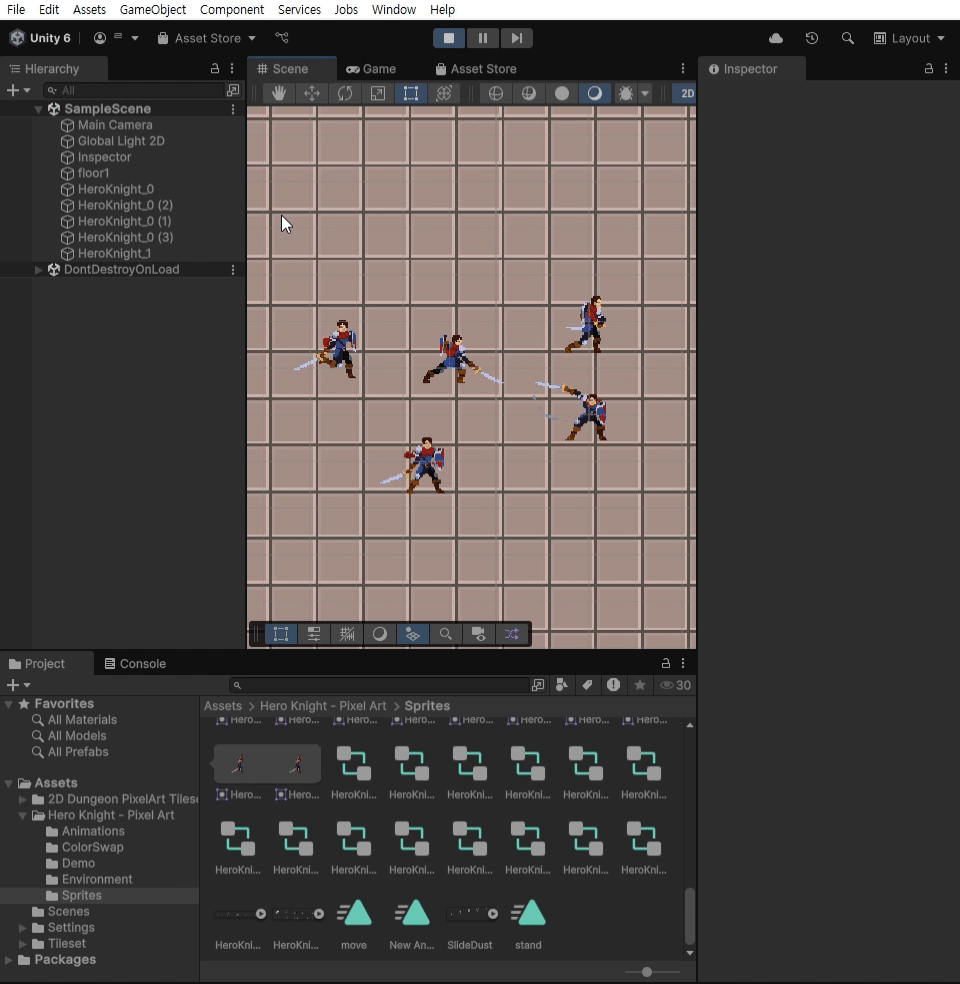Select the Move tool
The image size is (960, 984).
coord(312,94)
